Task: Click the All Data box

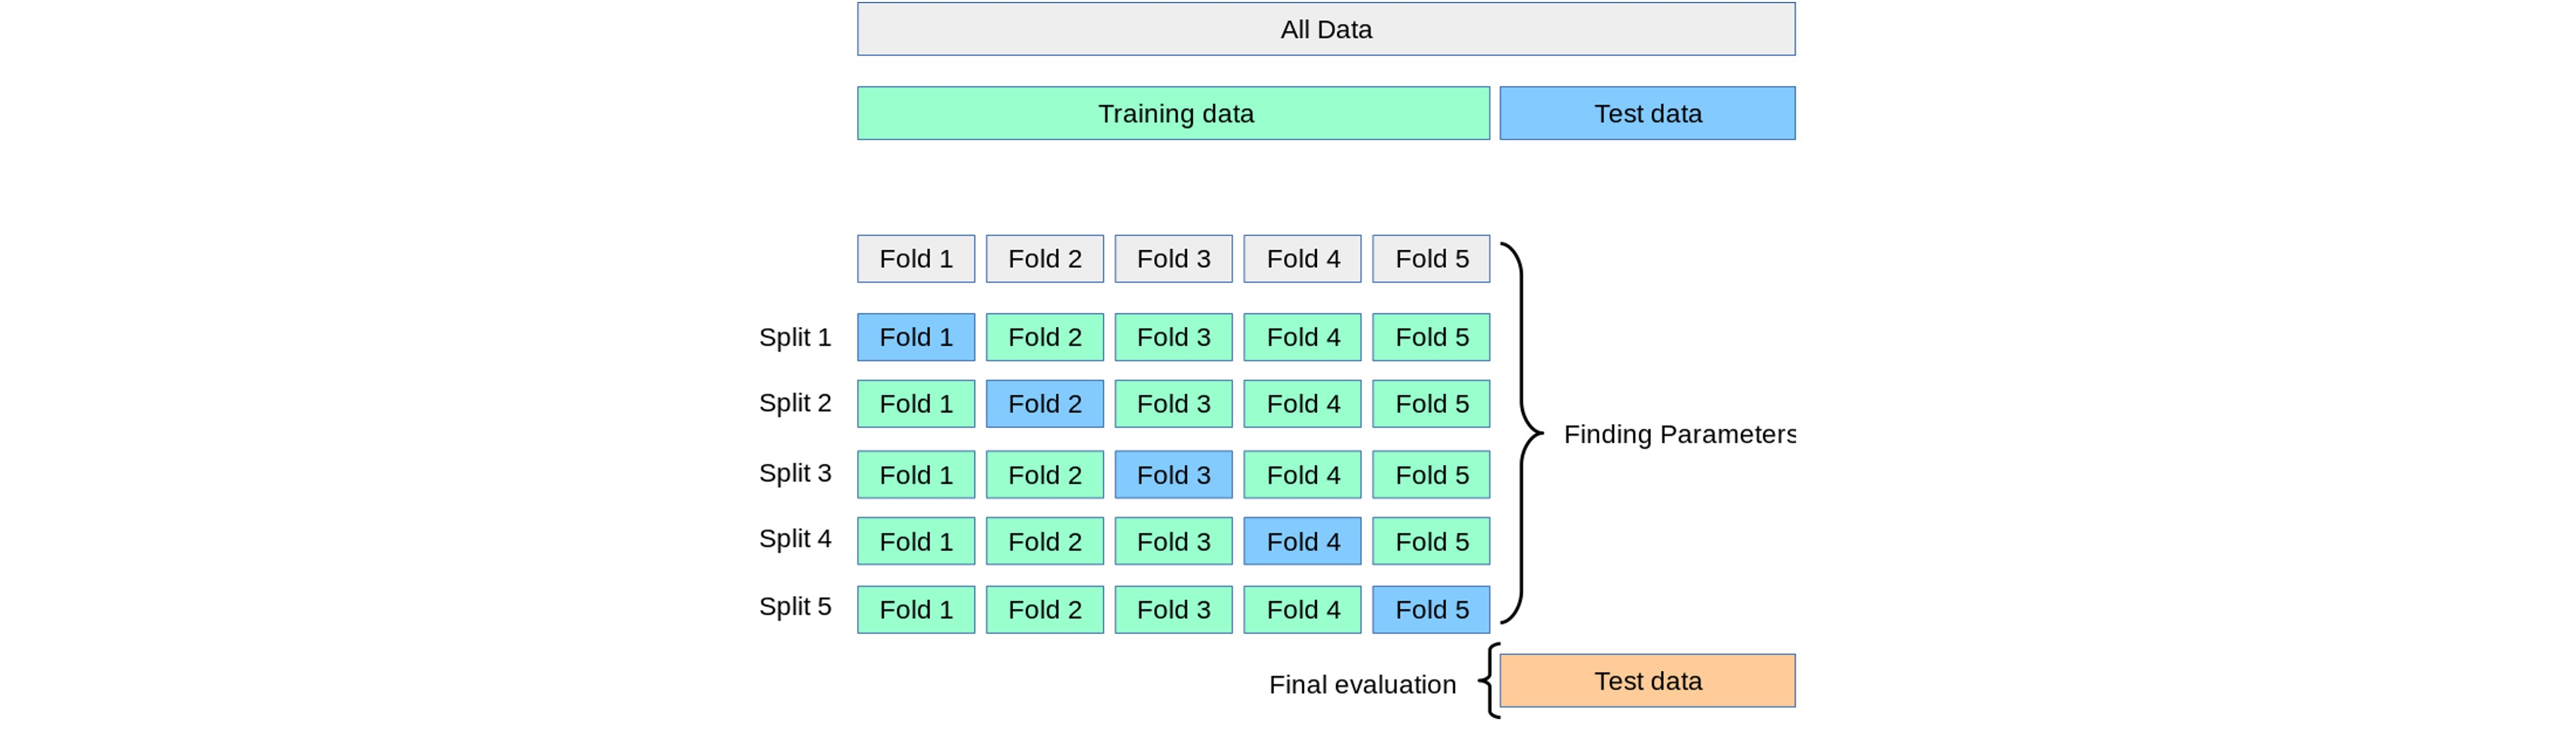Action: tap(1326, 29)
